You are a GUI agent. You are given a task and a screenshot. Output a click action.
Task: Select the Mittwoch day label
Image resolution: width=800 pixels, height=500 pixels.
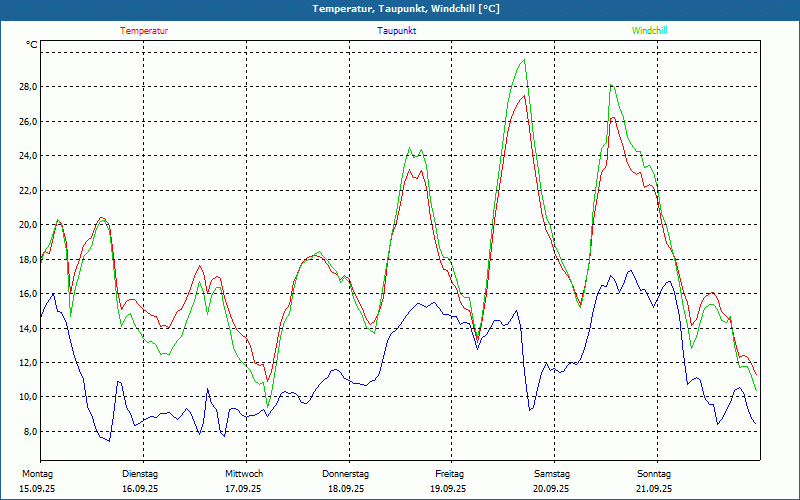click(243, 474)
